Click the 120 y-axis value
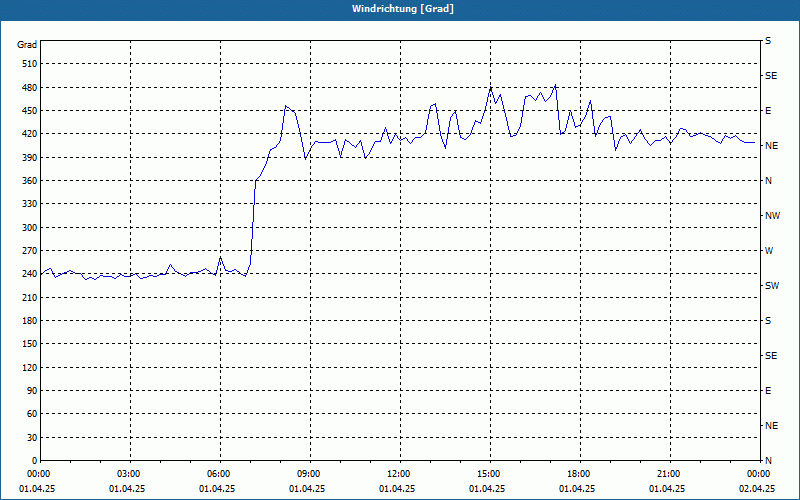The width and height of the screenshot is (800, 500). [30, 367]
